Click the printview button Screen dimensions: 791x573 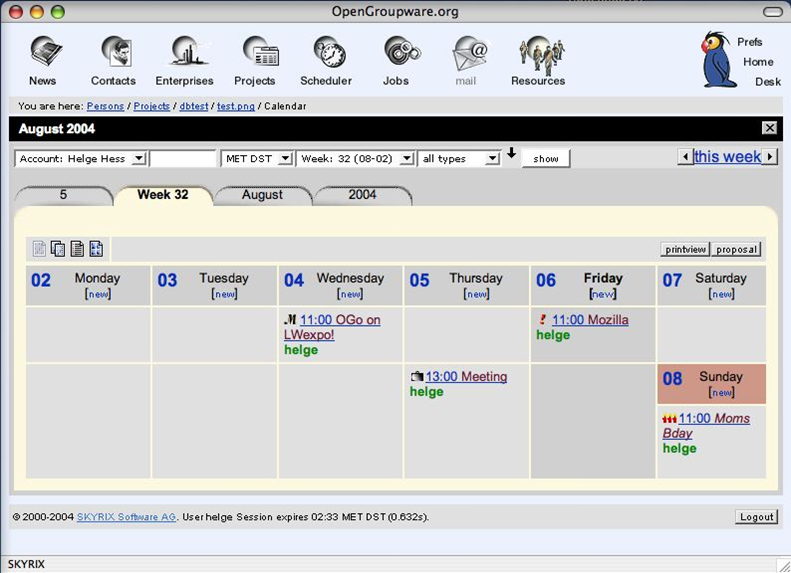click(685, 249)
